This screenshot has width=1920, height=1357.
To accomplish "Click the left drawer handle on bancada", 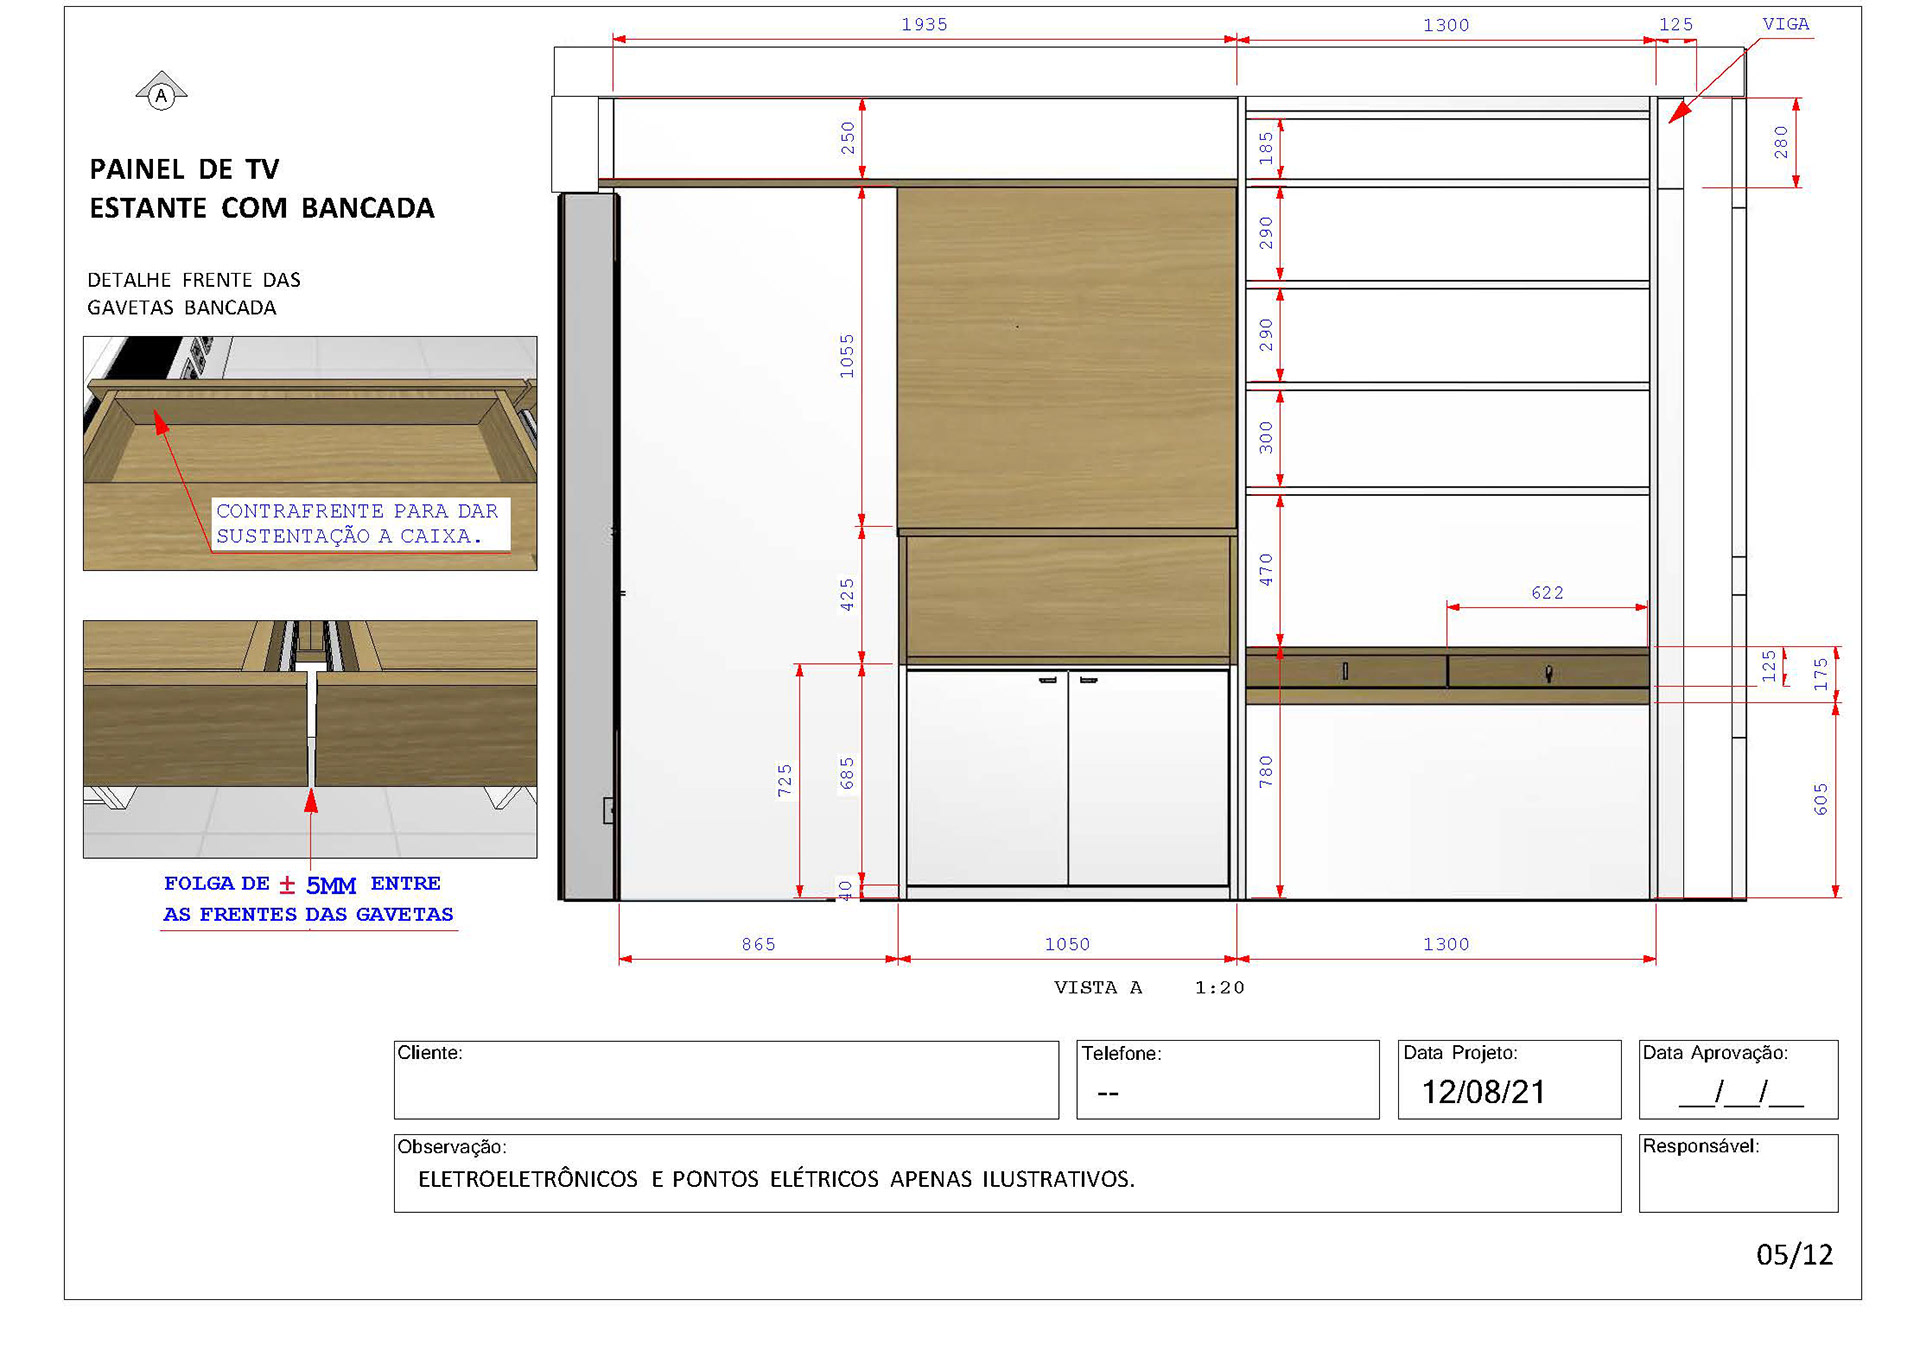I will [x=1345, y=671].
